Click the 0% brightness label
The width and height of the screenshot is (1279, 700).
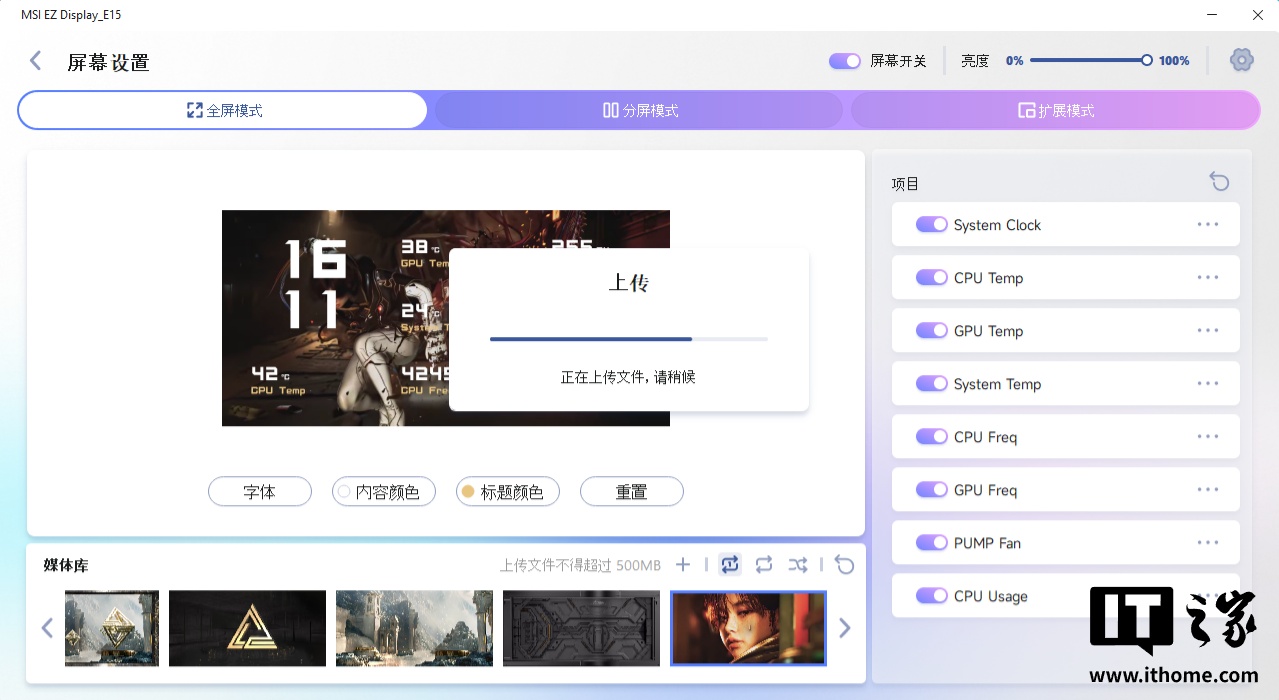pyautogui.click(x=1015, y=61)
